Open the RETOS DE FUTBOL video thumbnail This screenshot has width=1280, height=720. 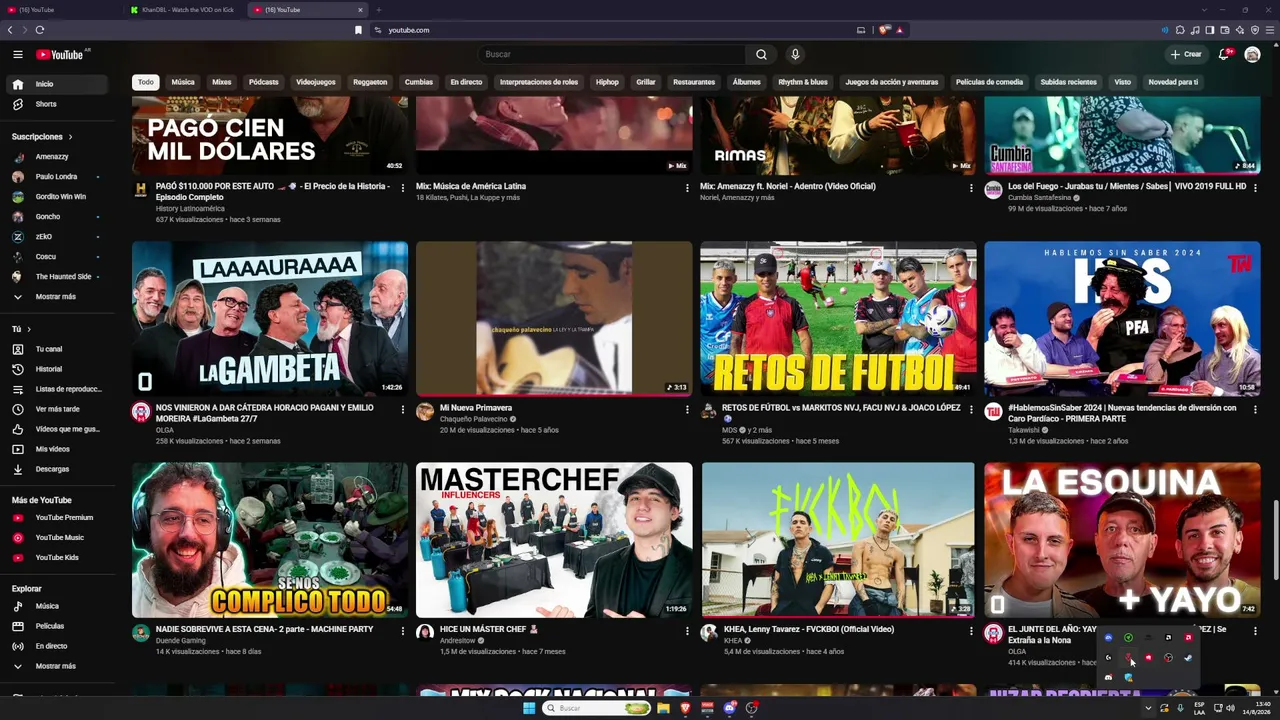pos(838,318)
